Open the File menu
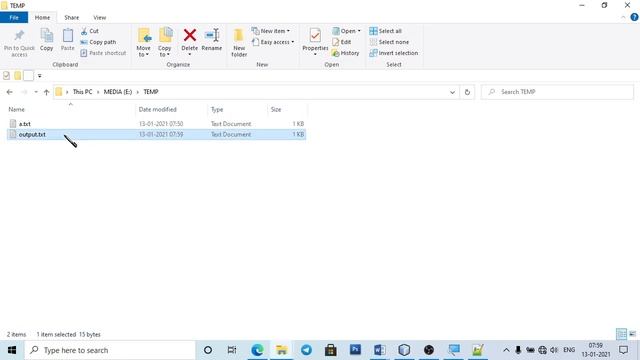This screenshot has height=360, width=640. click(14, 18)
